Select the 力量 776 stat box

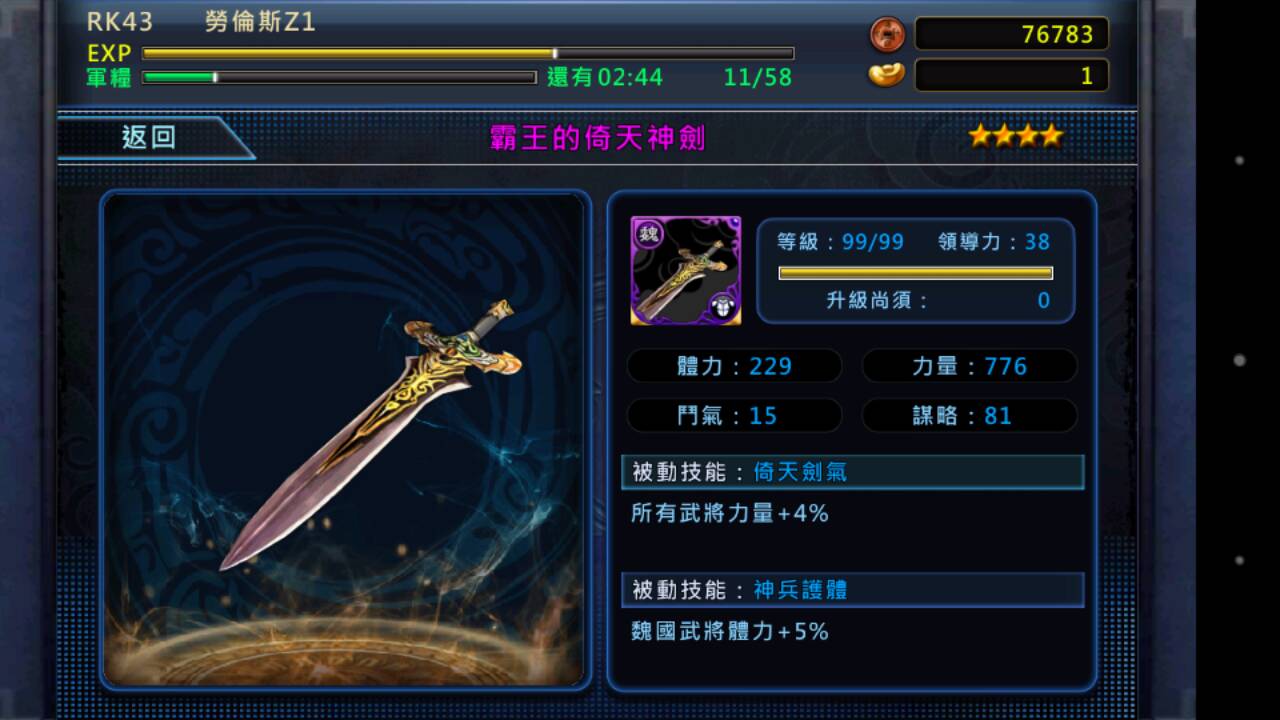pos(969,366)
